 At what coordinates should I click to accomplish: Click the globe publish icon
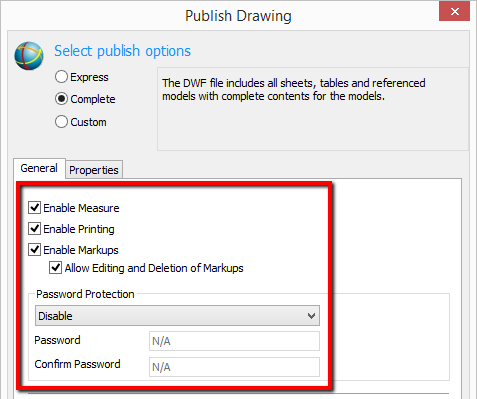[x=29, y=56]
